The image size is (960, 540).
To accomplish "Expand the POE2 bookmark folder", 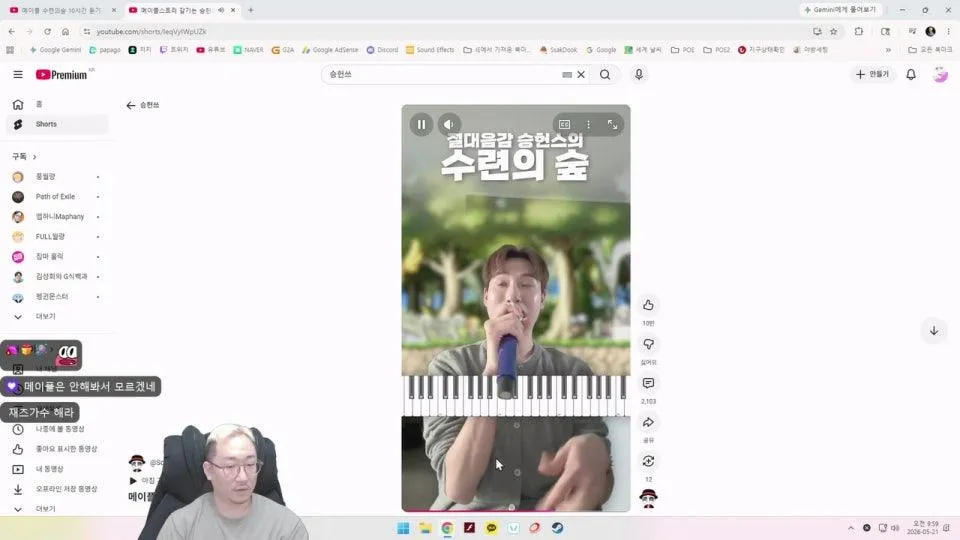I will pyautogui.click(x=716, y=50).
